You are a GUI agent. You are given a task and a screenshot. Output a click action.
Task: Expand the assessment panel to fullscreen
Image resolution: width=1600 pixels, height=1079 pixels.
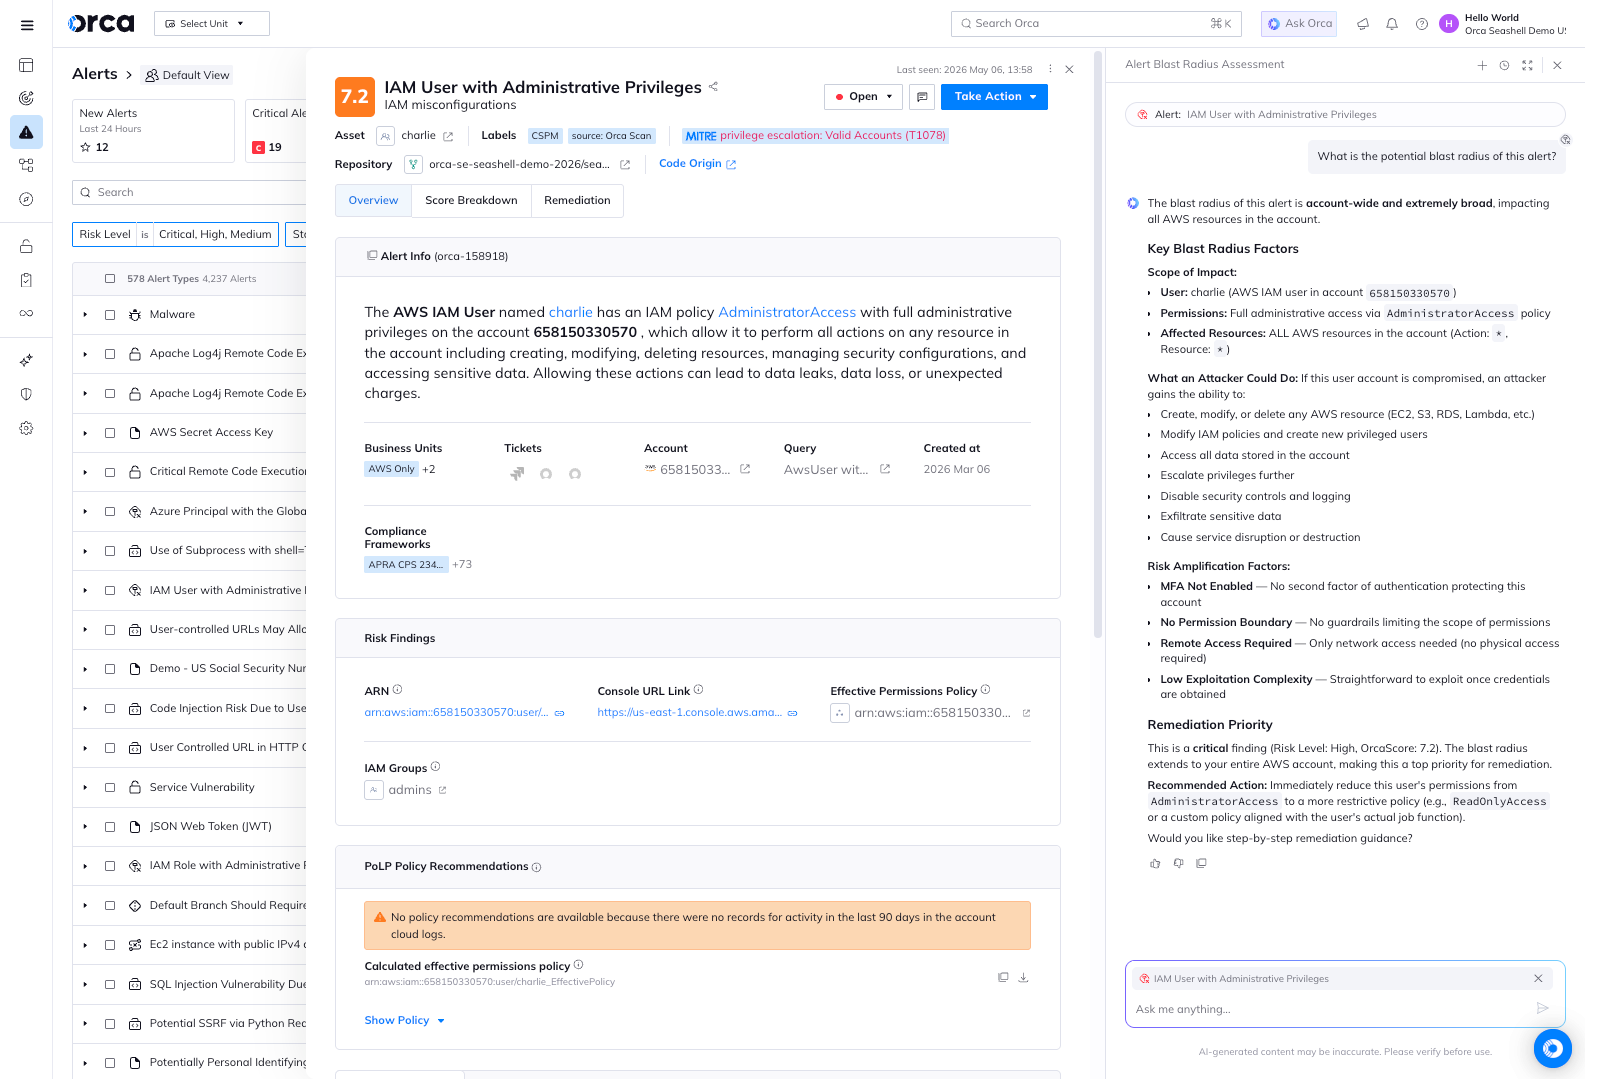coord(1527,65)
